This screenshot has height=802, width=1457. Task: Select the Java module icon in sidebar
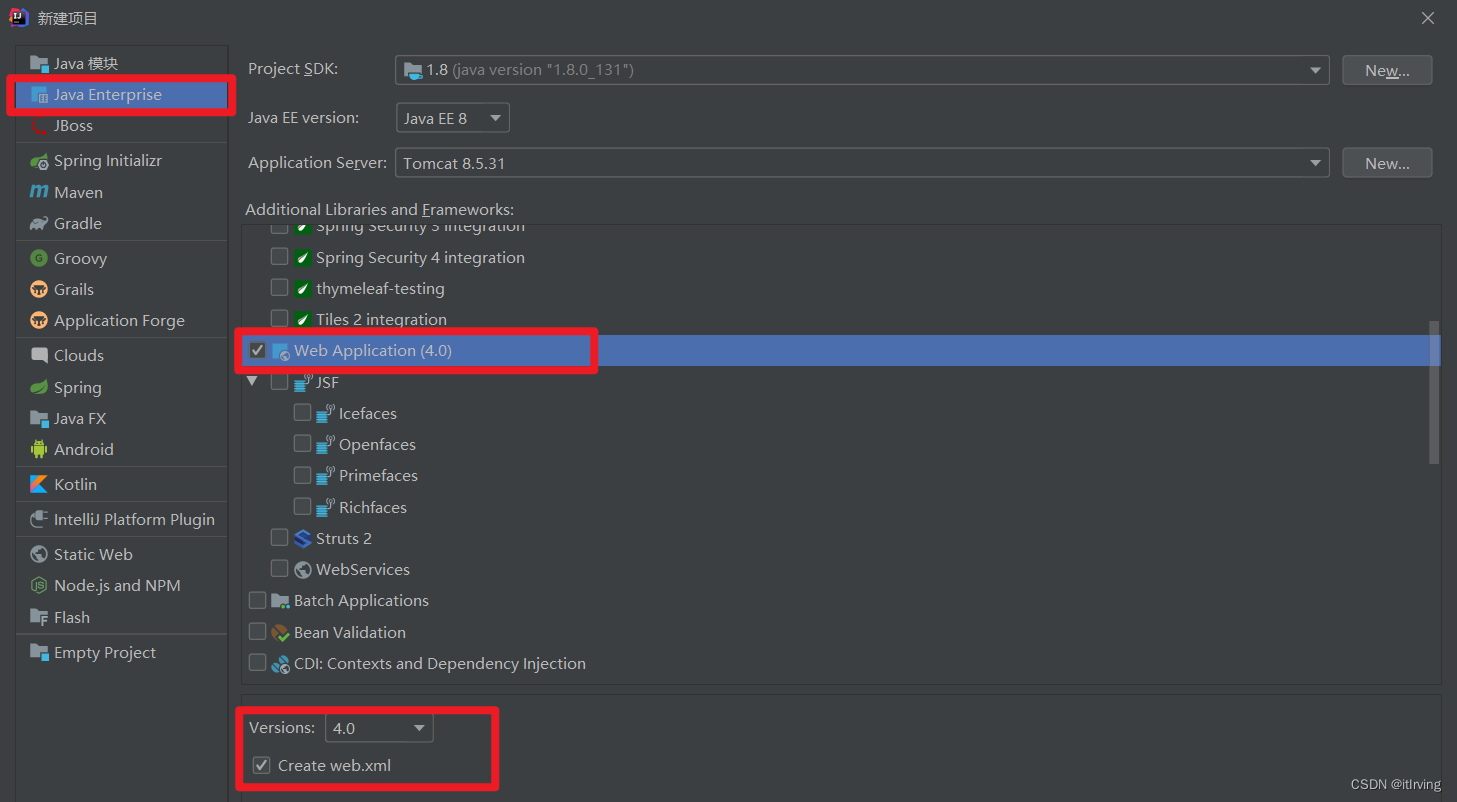click(x=39, y=63)
